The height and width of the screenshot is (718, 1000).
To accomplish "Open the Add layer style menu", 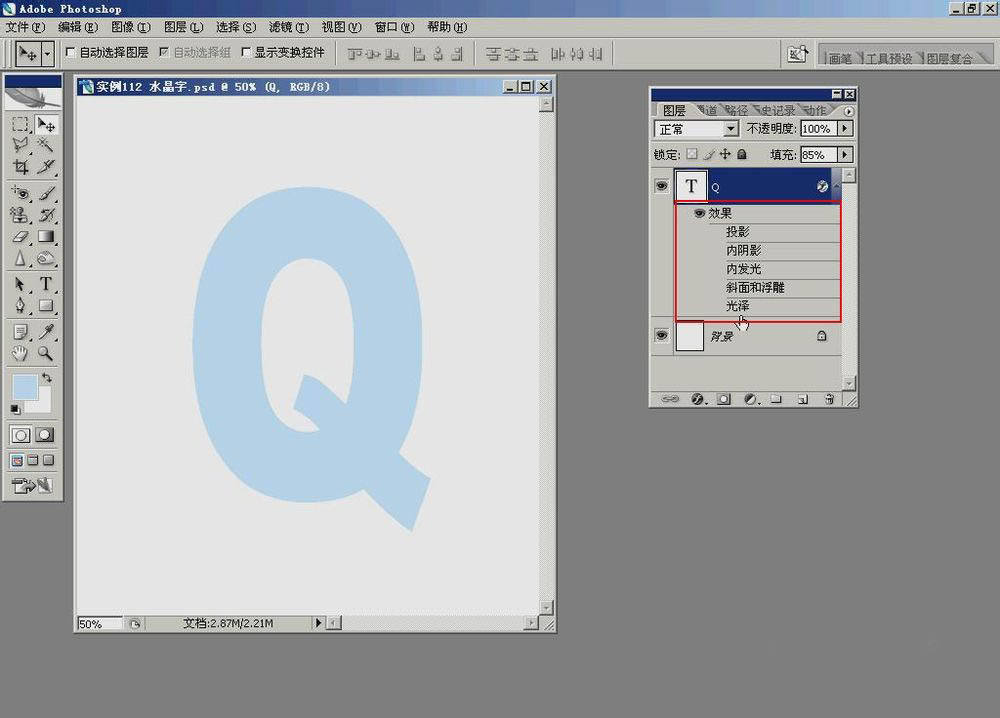I will pos(698,399).
